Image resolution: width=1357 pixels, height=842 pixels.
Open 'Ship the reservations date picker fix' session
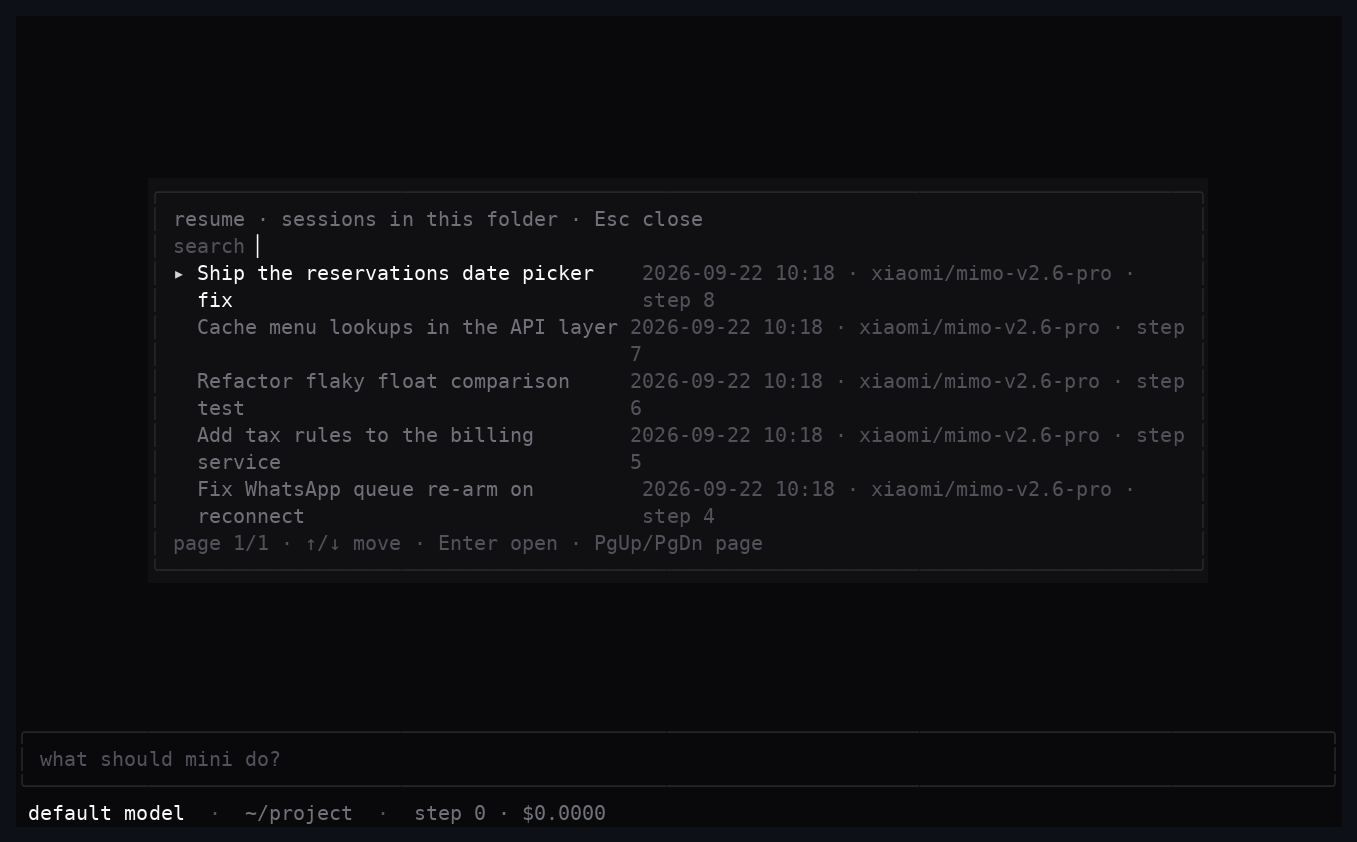click(678, 287)
